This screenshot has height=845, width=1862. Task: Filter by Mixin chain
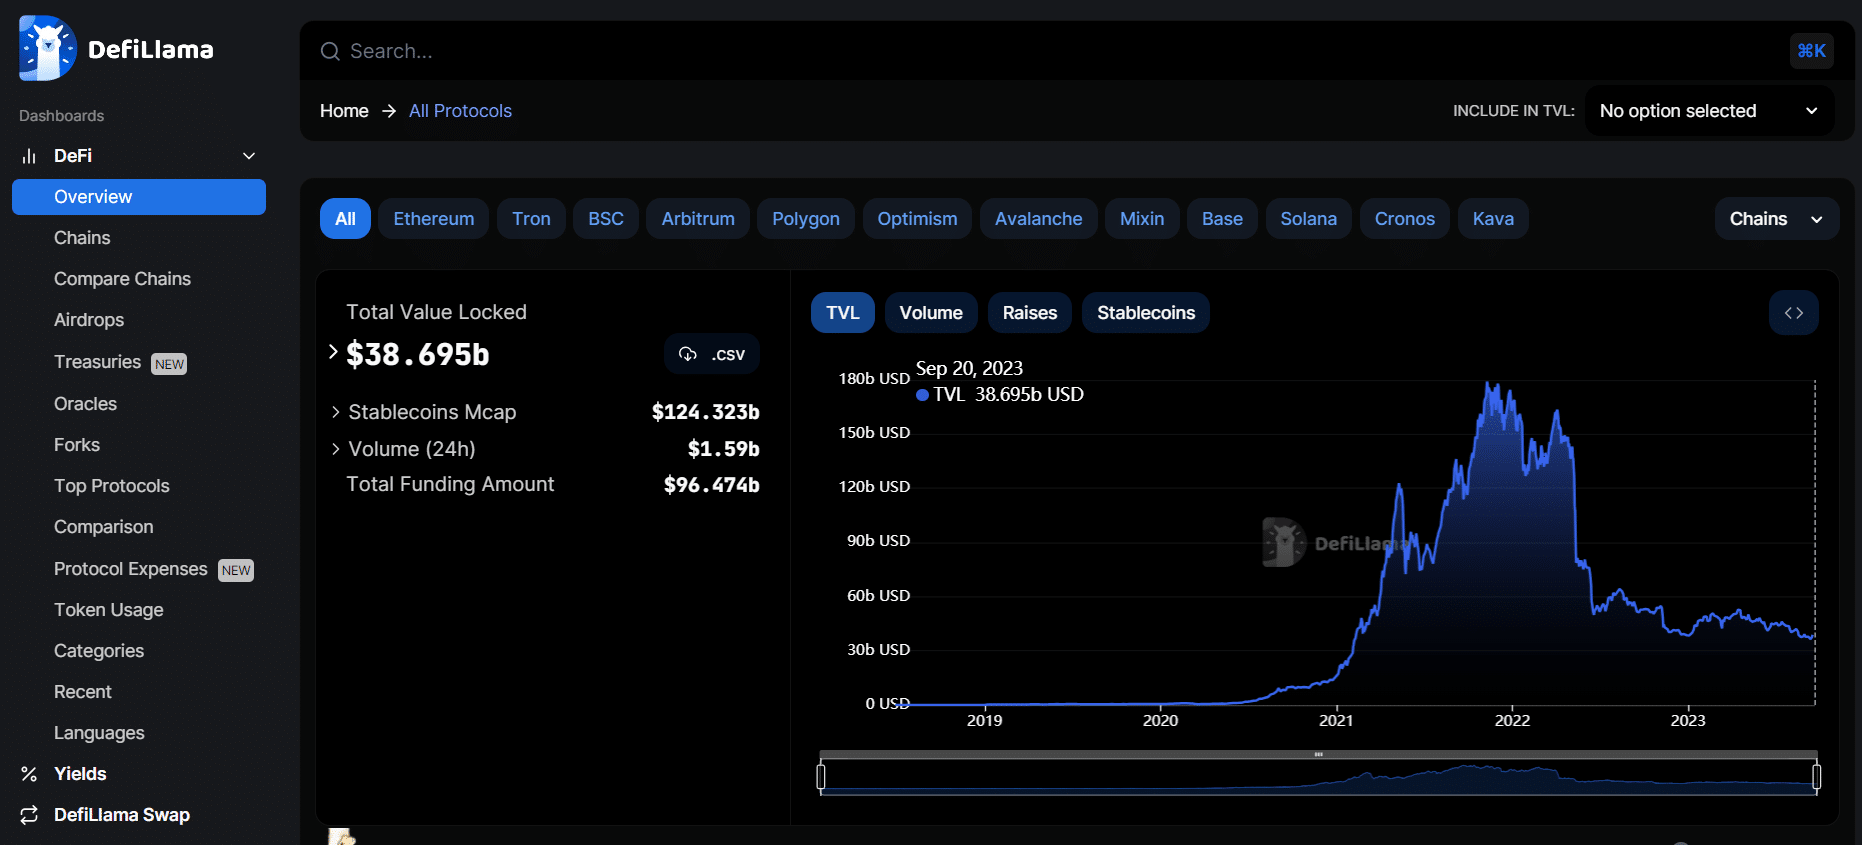coord(1142,219)
